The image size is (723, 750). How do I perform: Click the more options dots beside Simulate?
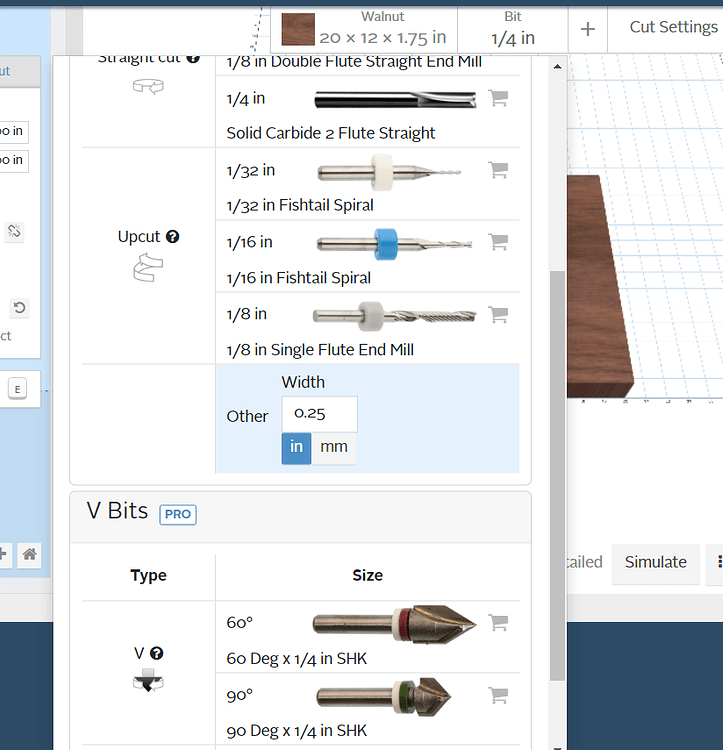(x=719, y=563)
